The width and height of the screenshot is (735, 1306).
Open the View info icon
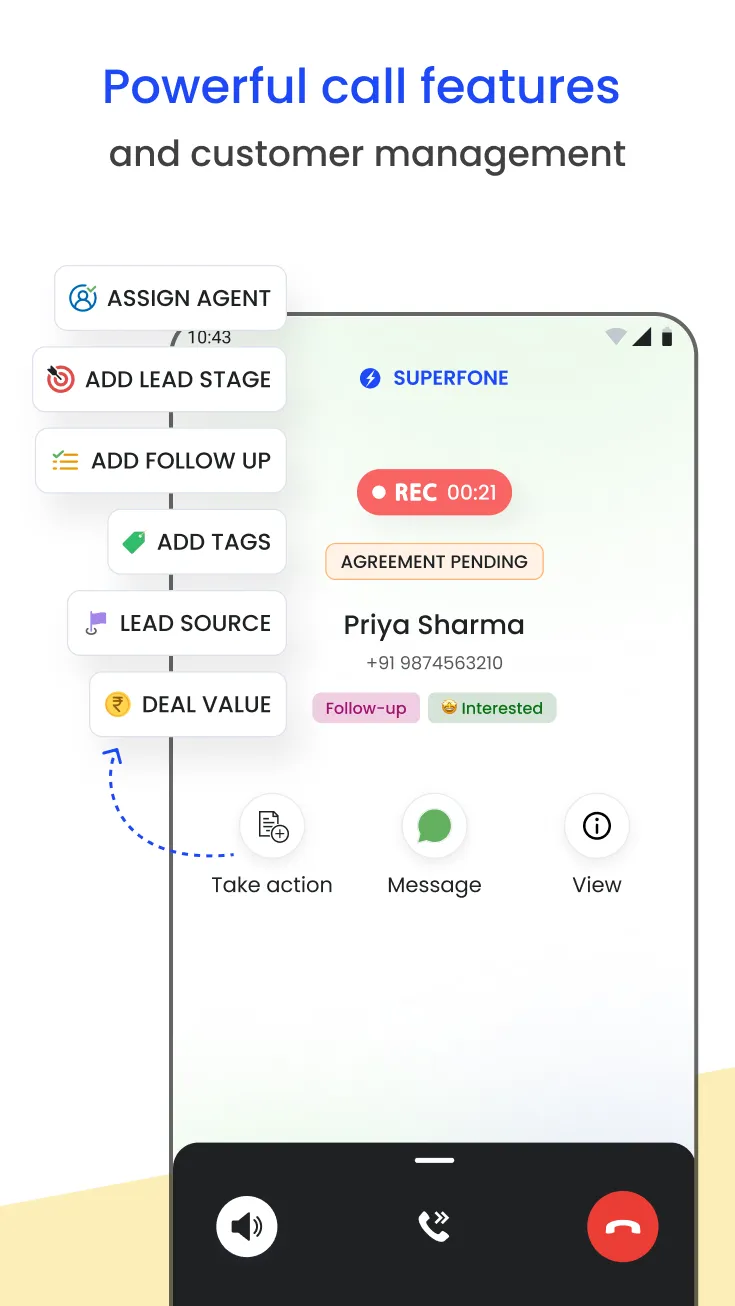pos(596,825)
